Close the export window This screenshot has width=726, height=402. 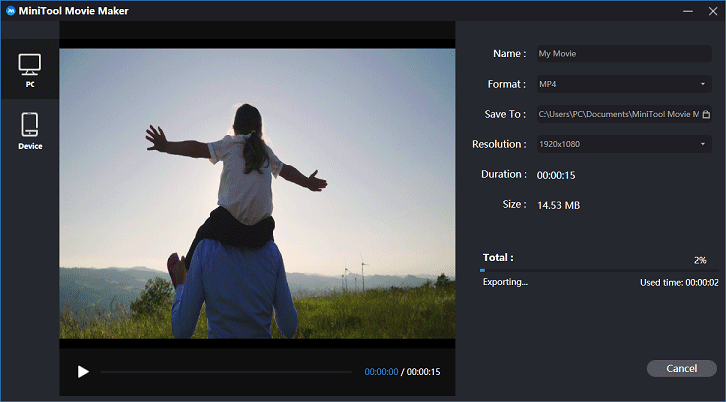pyautogui.click(x=713, y=11)
